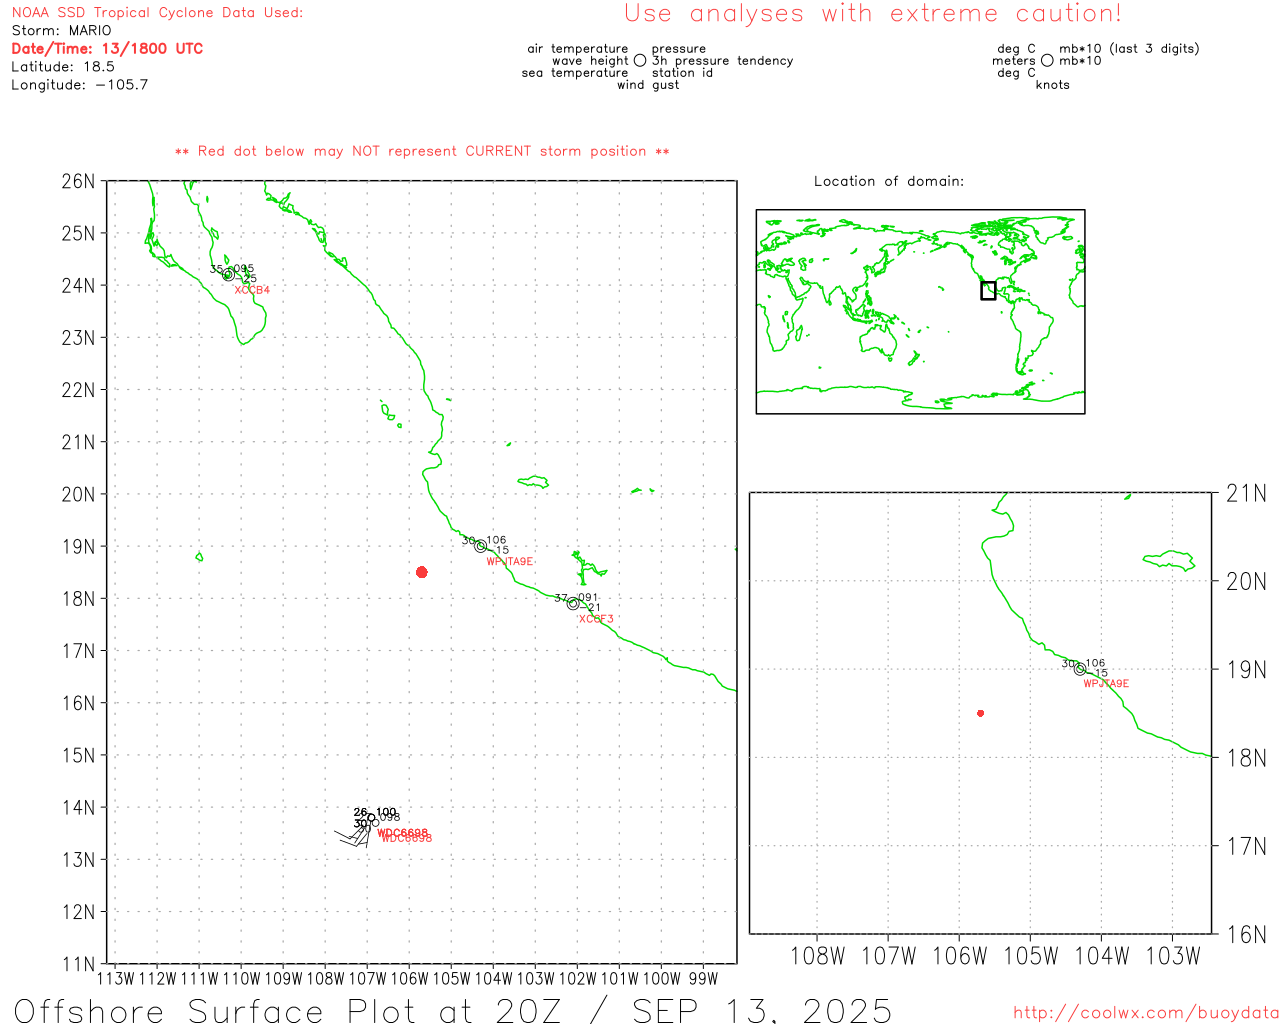This screenshot has width=1280, height=1024.
Task: Click the small red storm dot in zoomed inset map
Action: (981, 713)
